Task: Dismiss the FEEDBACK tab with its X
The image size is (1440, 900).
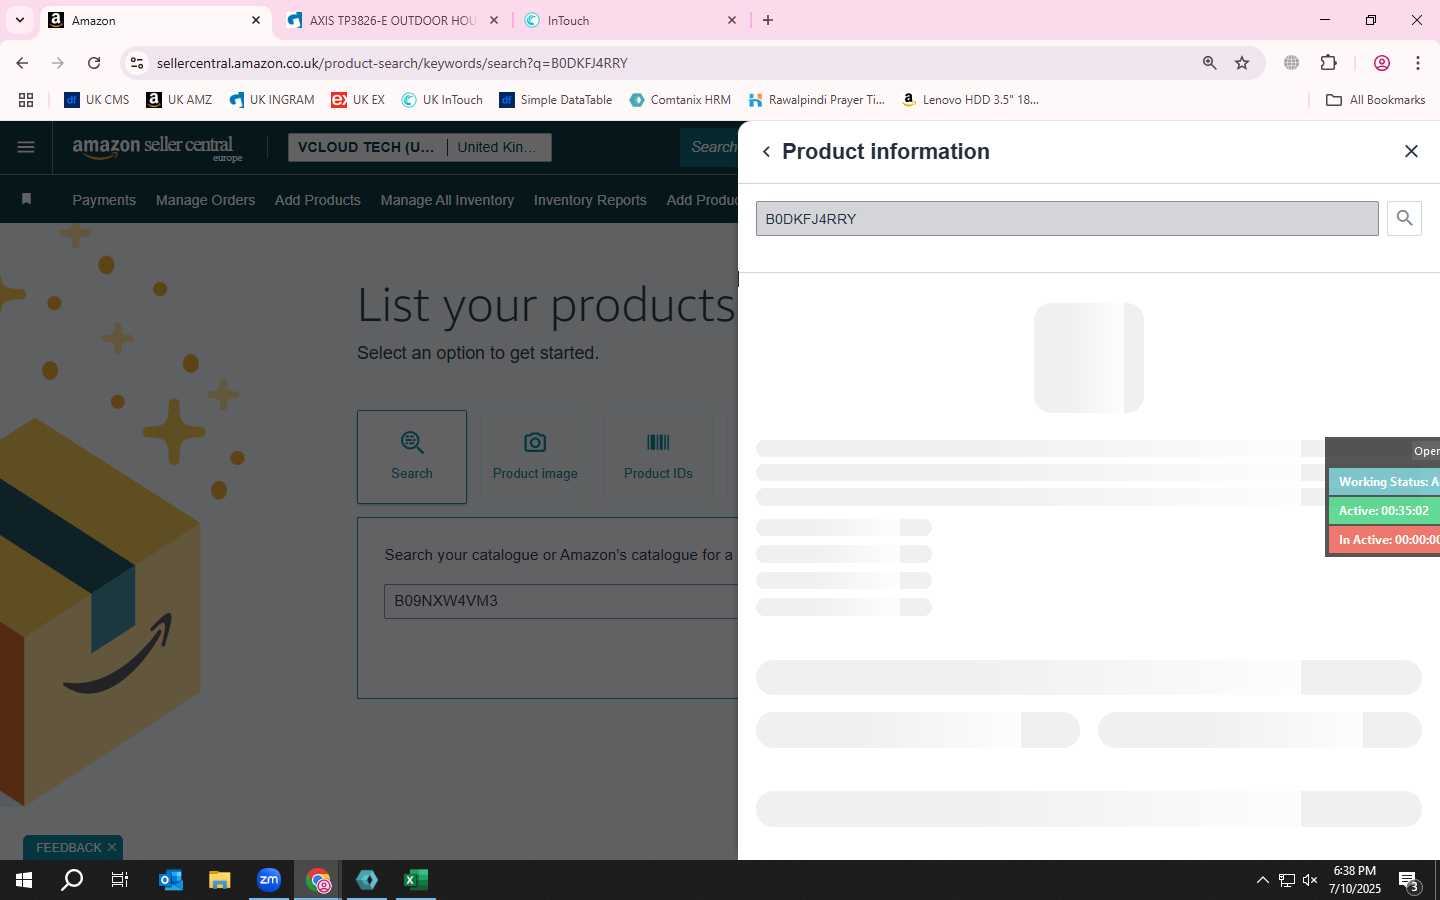Action: click(x=112, y=848)
